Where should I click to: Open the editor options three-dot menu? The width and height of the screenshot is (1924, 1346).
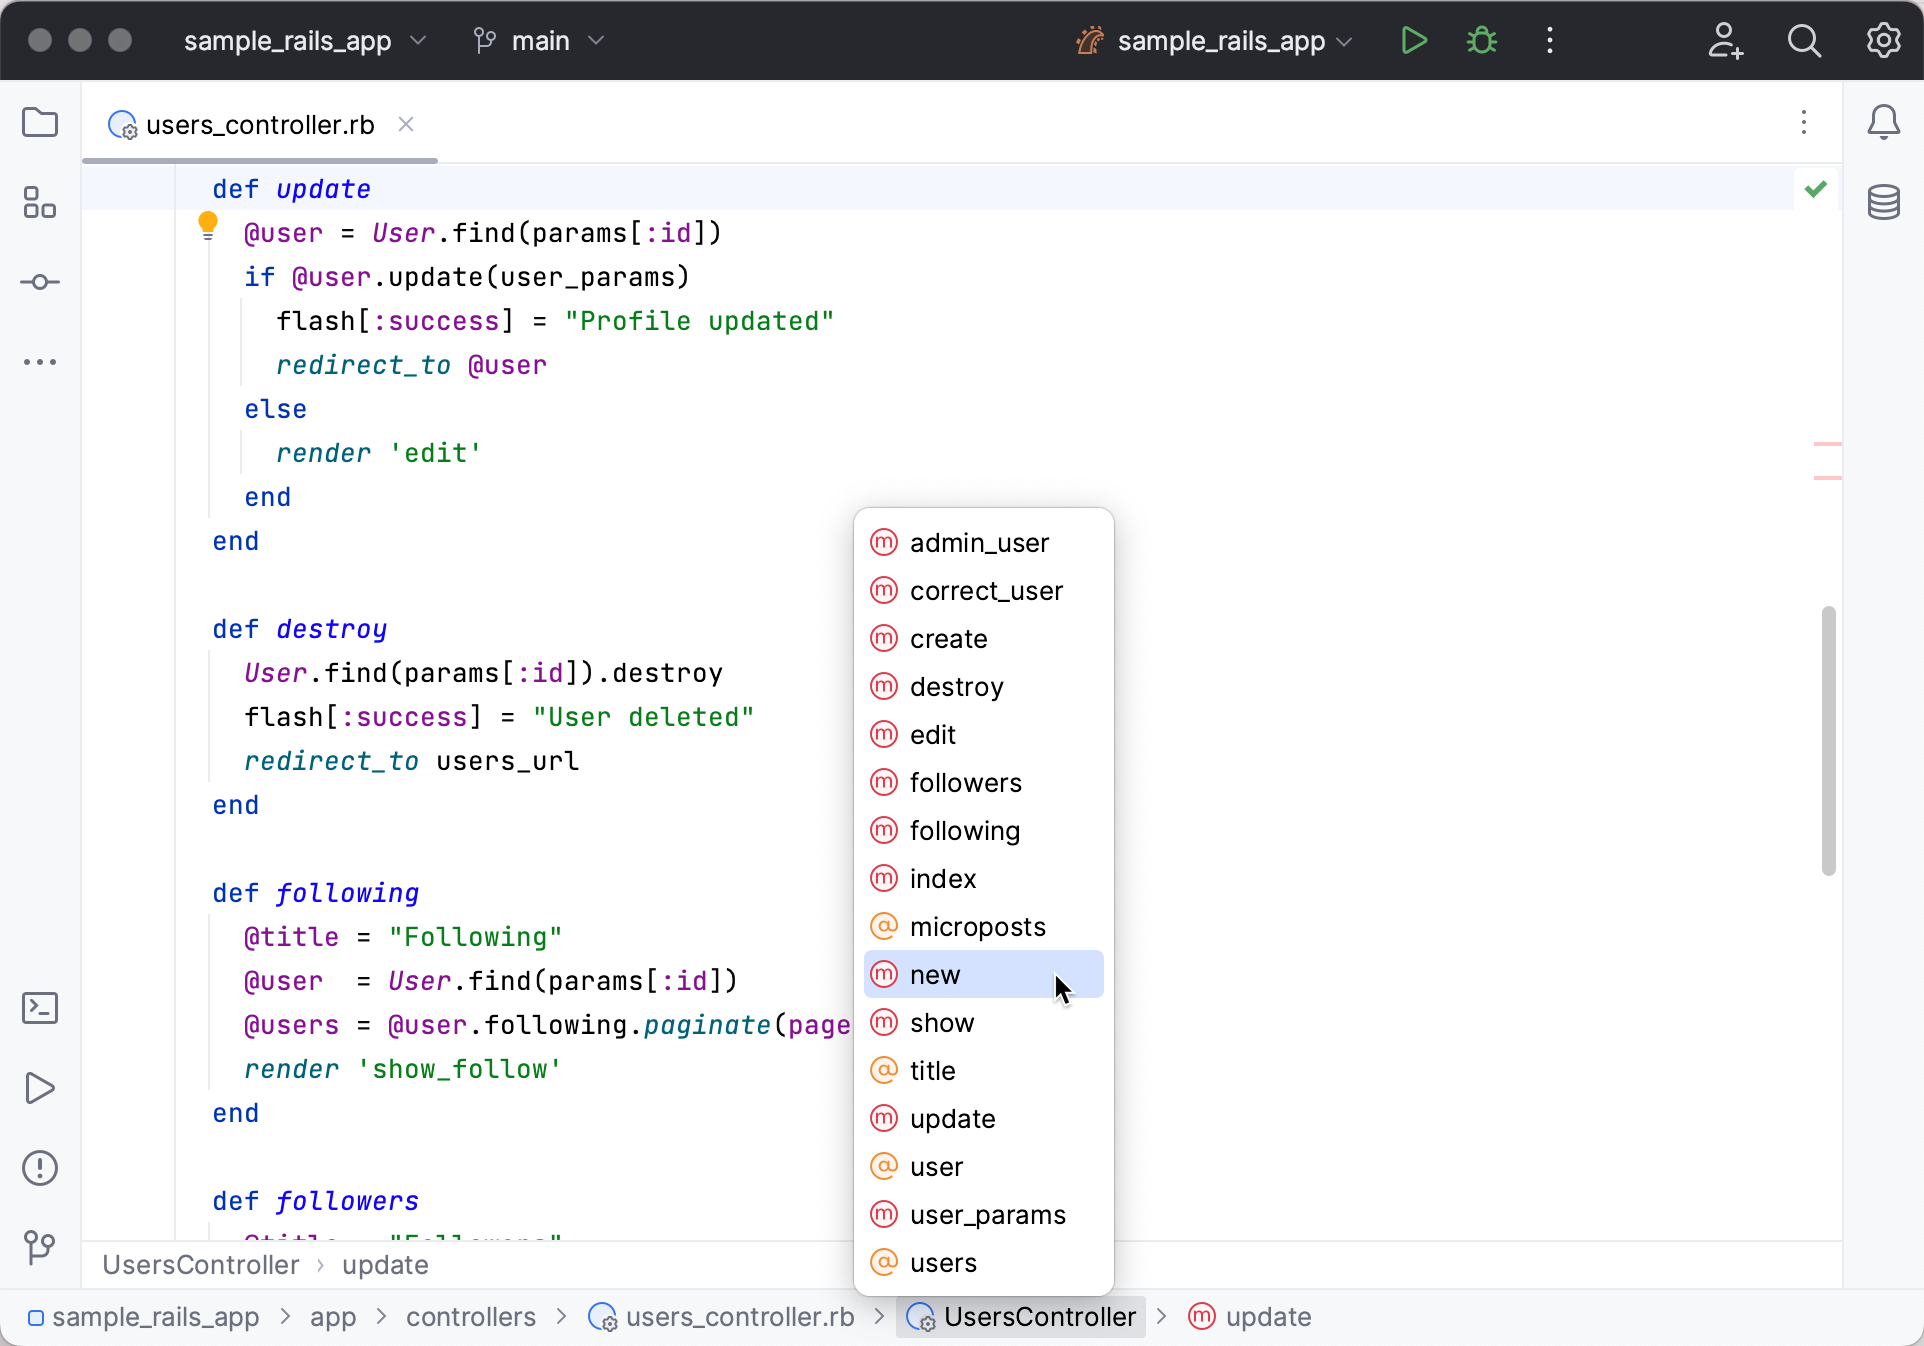(x=1803, y=123)
